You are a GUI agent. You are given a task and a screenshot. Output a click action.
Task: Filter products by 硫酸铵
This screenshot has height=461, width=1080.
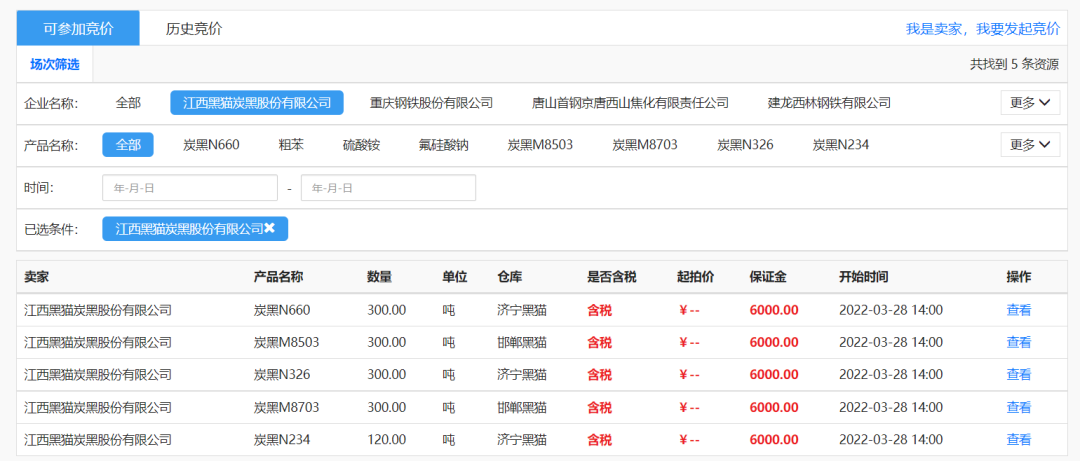(362, 145)
